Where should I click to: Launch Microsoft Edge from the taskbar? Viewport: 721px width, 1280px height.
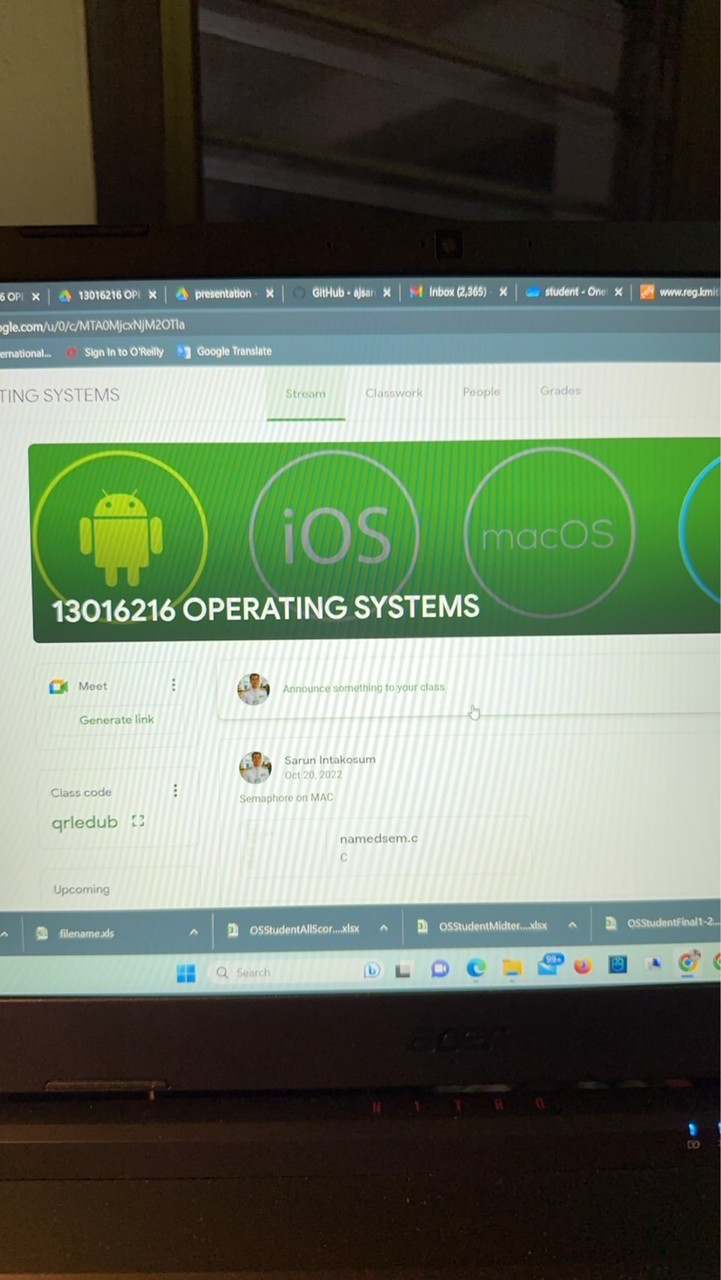pyautogui.click(x=476, y=968)
